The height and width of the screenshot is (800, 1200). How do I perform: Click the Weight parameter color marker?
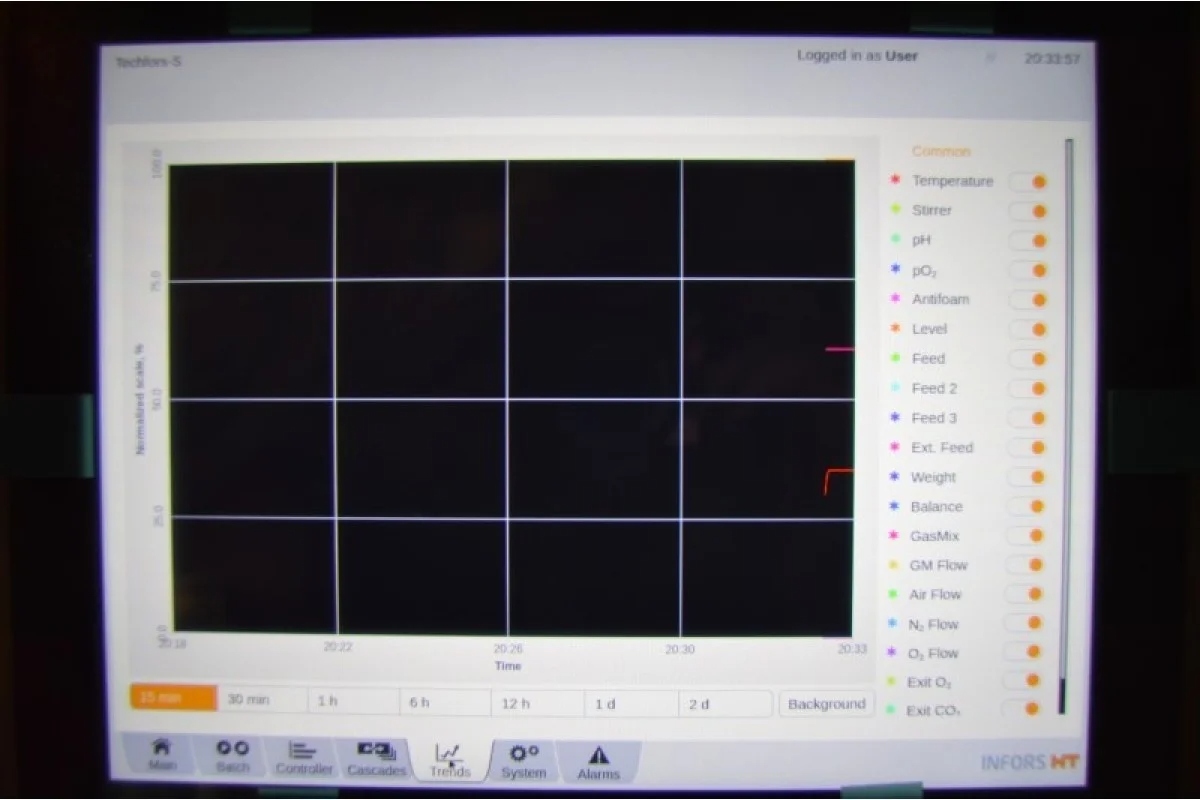(894, 477)
